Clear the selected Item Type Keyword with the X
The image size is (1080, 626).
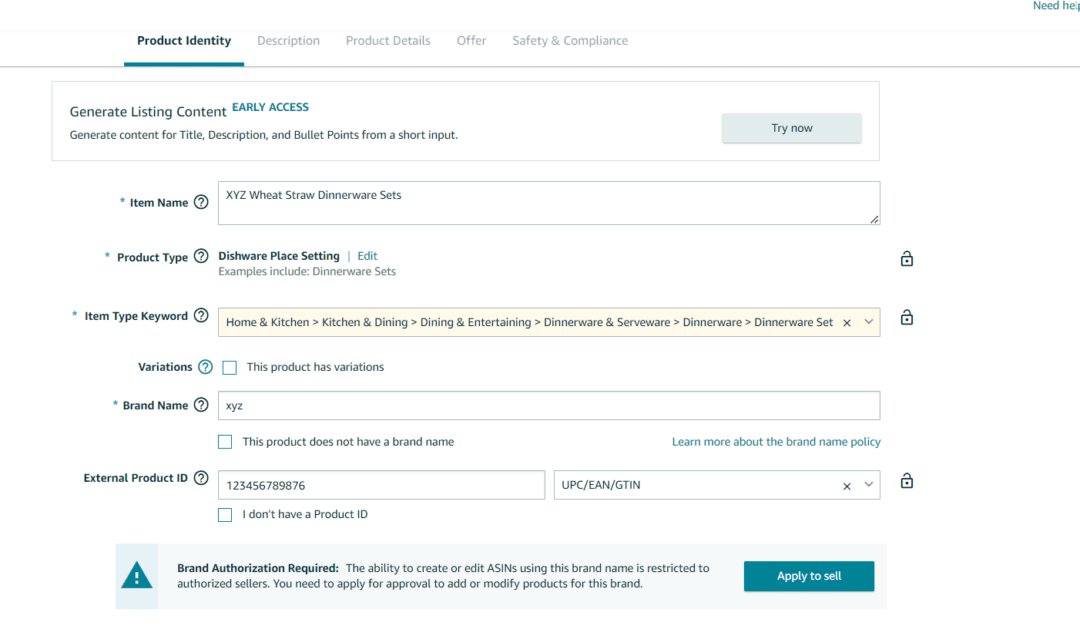846,322
